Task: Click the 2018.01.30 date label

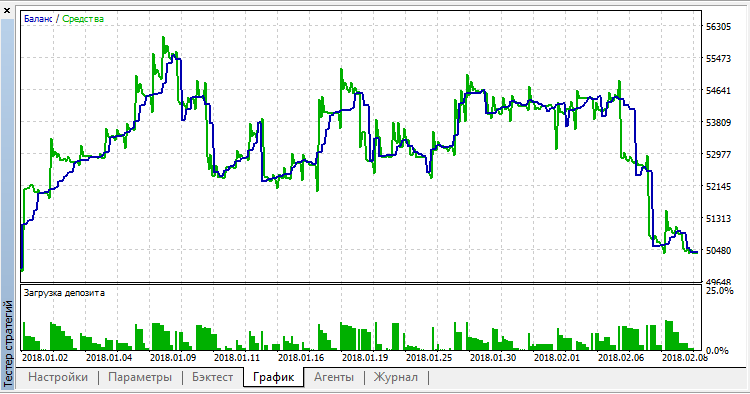Action: (493, 358)
